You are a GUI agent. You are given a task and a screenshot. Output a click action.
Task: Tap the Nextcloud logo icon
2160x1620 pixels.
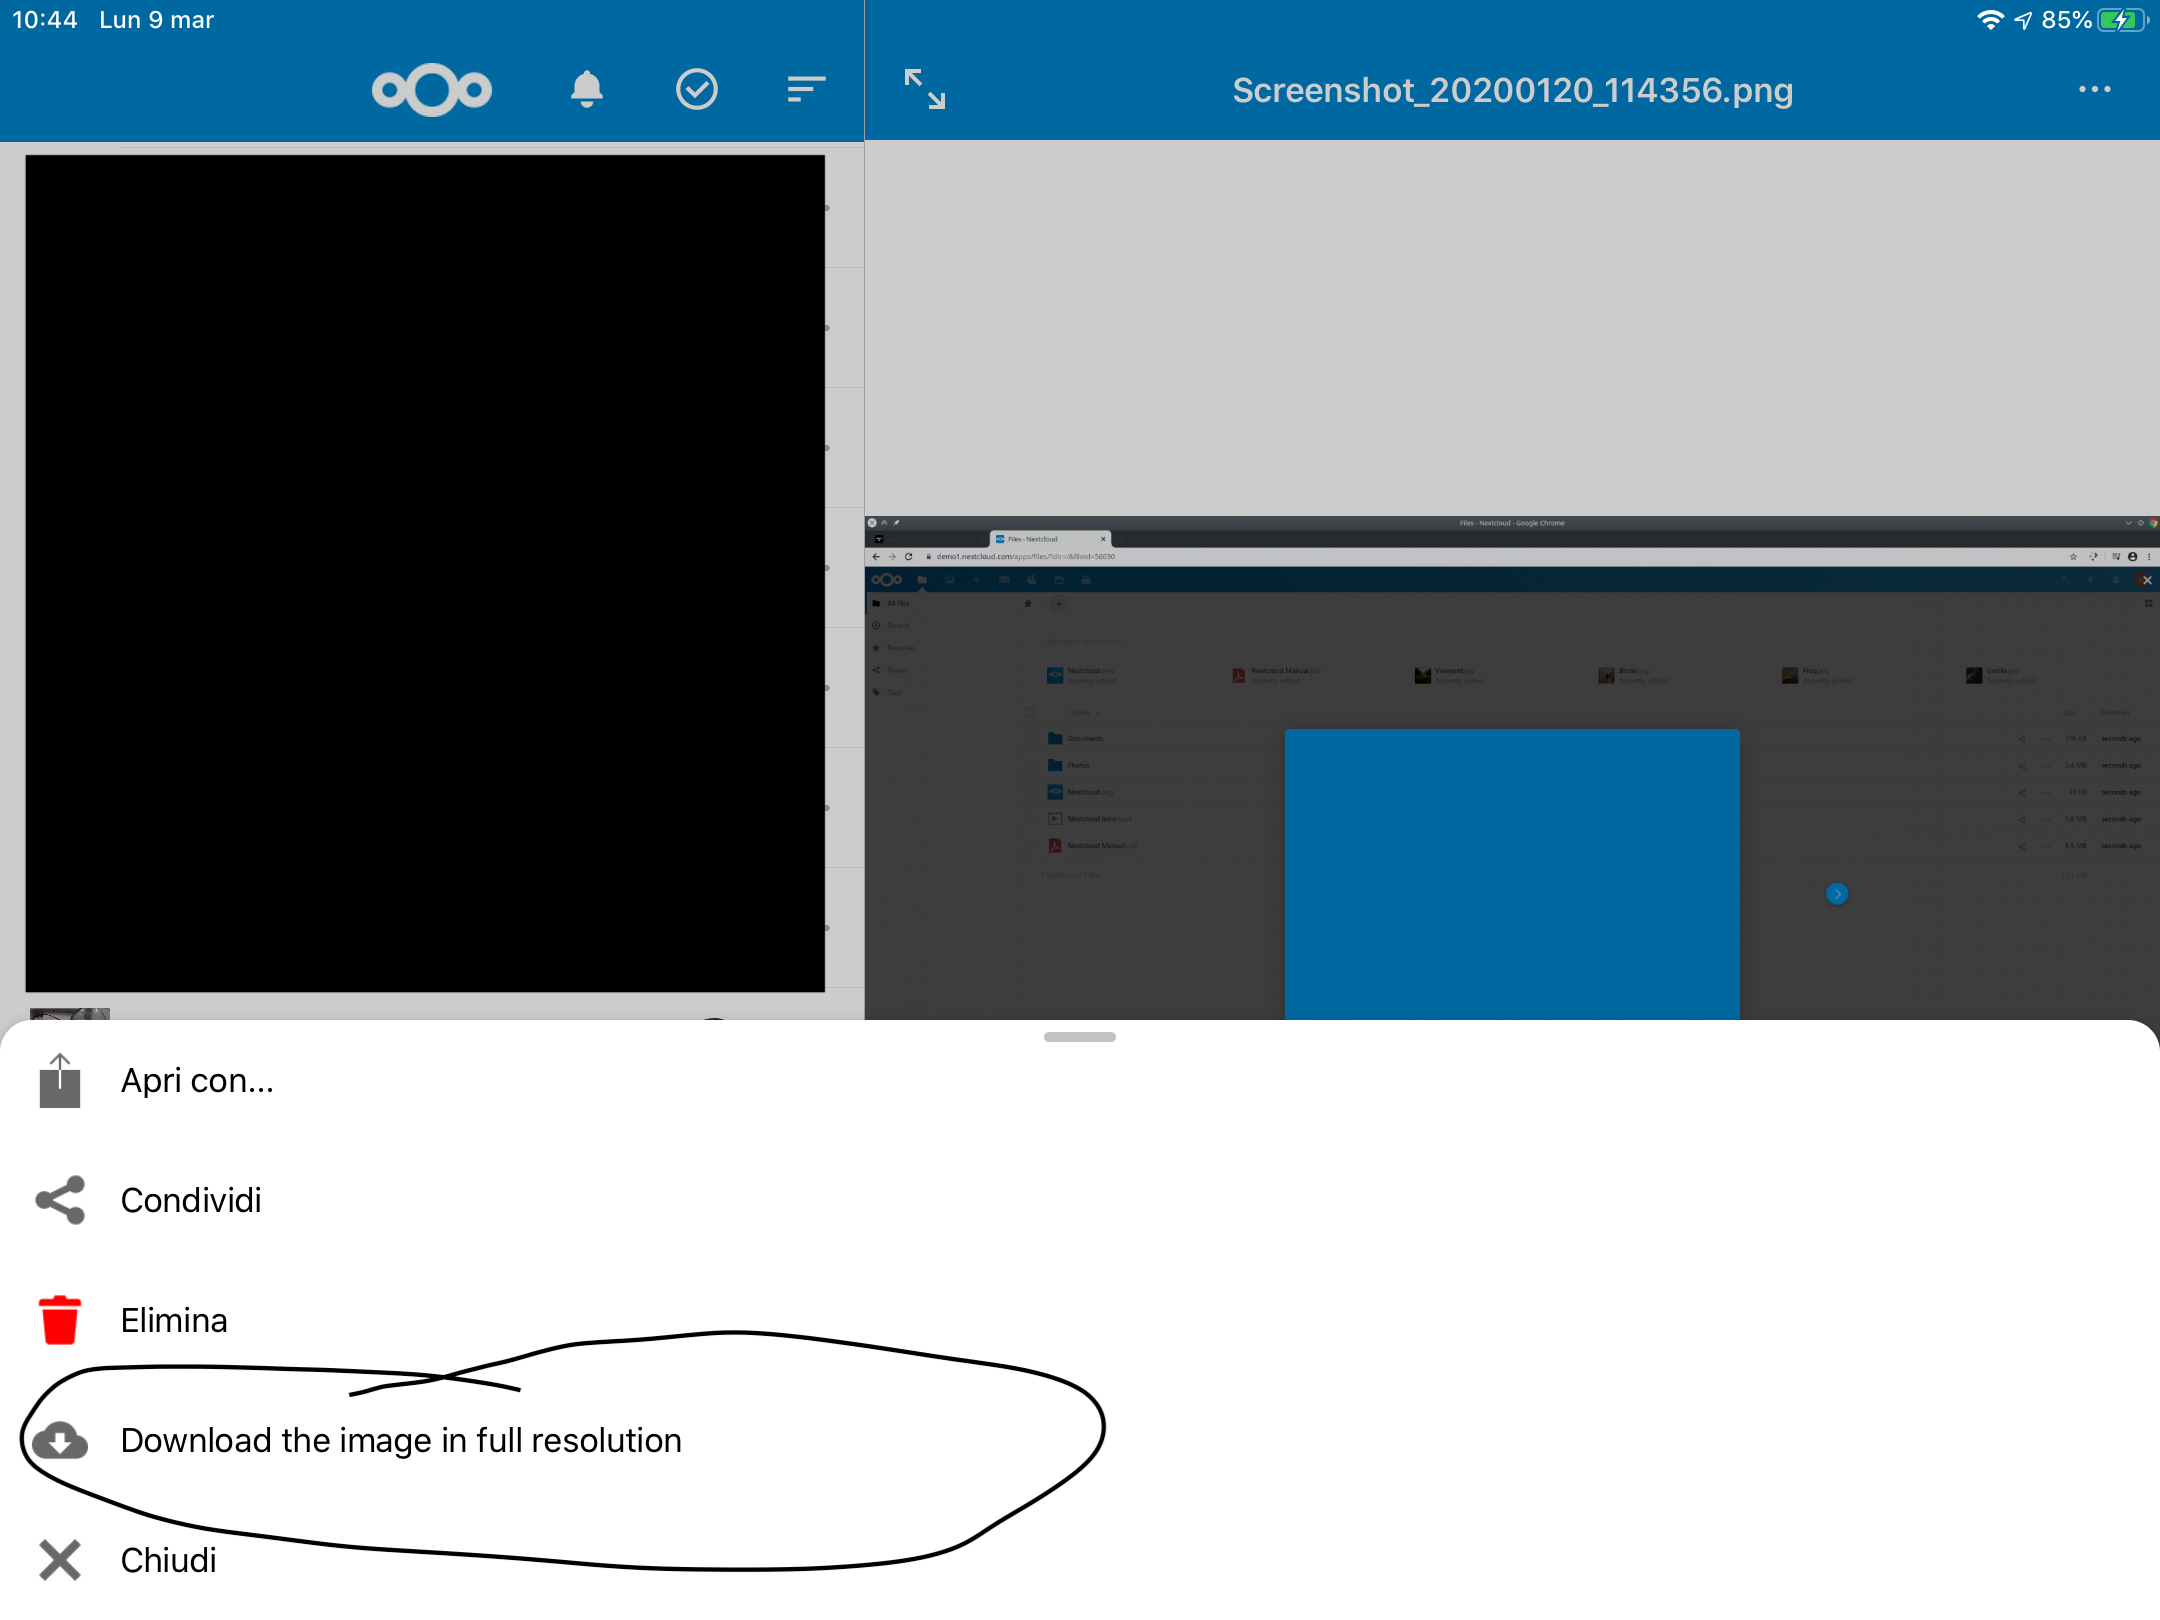(x=432, y=90)
